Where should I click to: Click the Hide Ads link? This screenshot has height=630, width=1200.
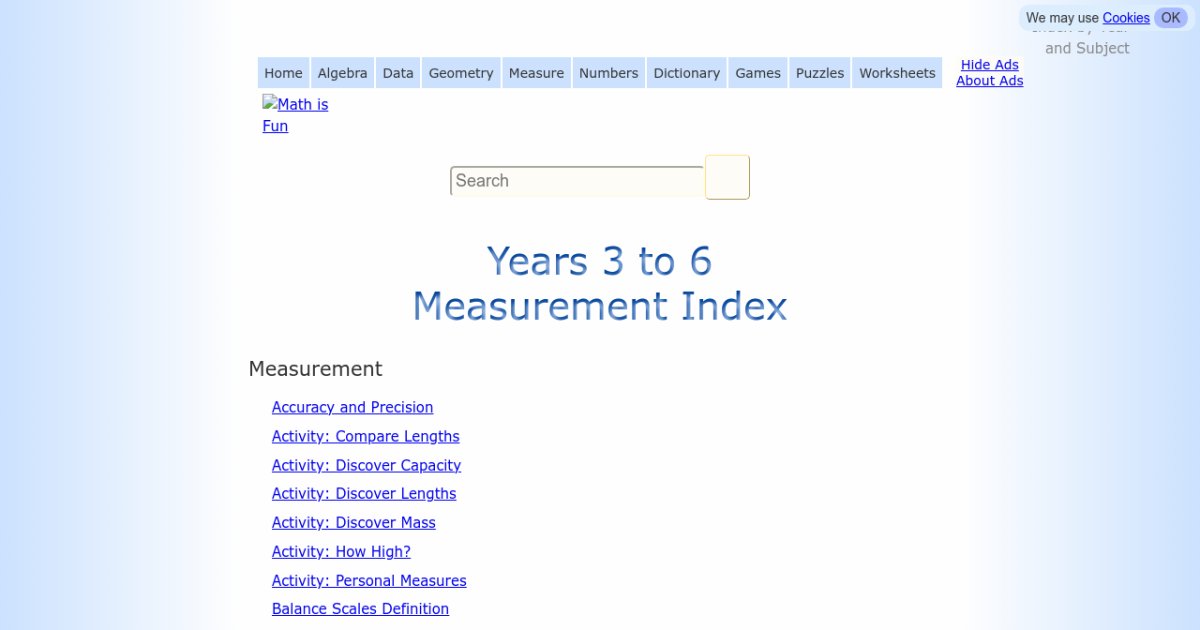click(989, 64)
